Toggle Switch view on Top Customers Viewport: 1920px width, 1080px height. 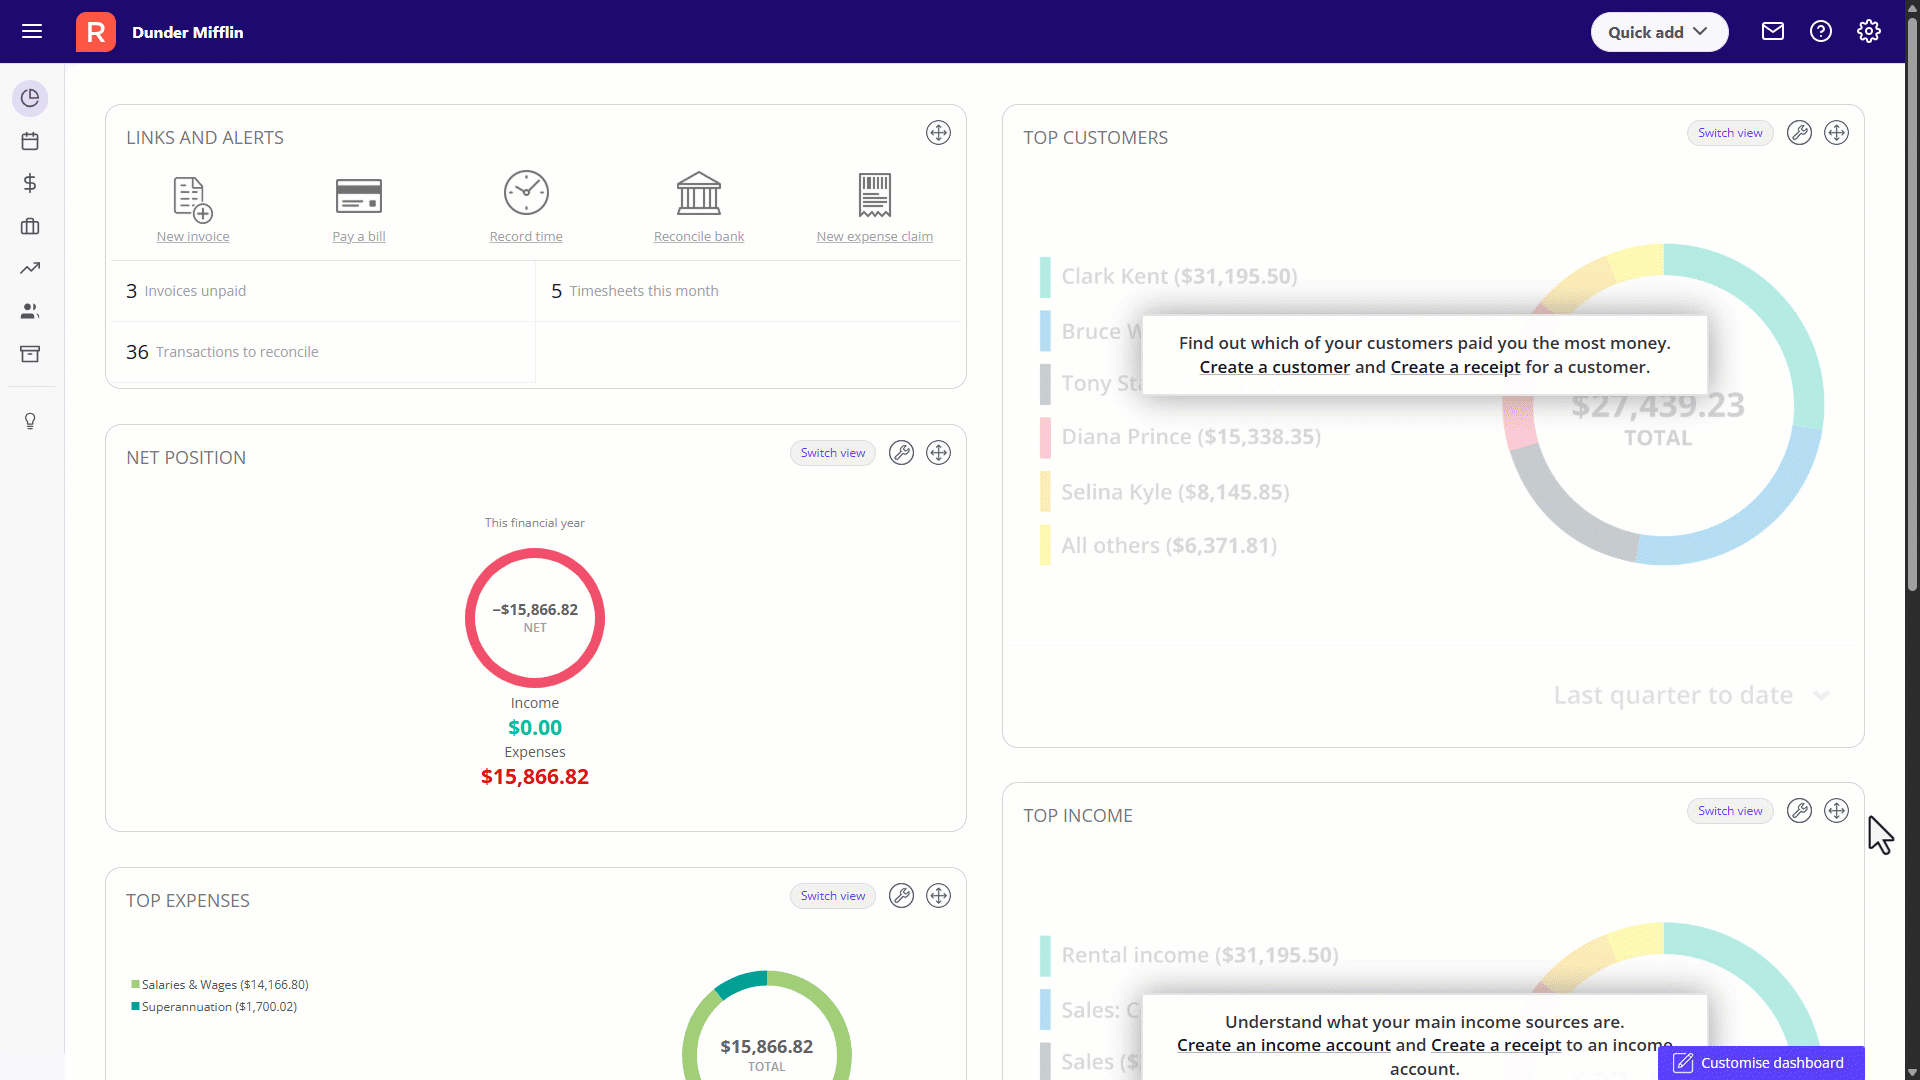coord(1729,133)
